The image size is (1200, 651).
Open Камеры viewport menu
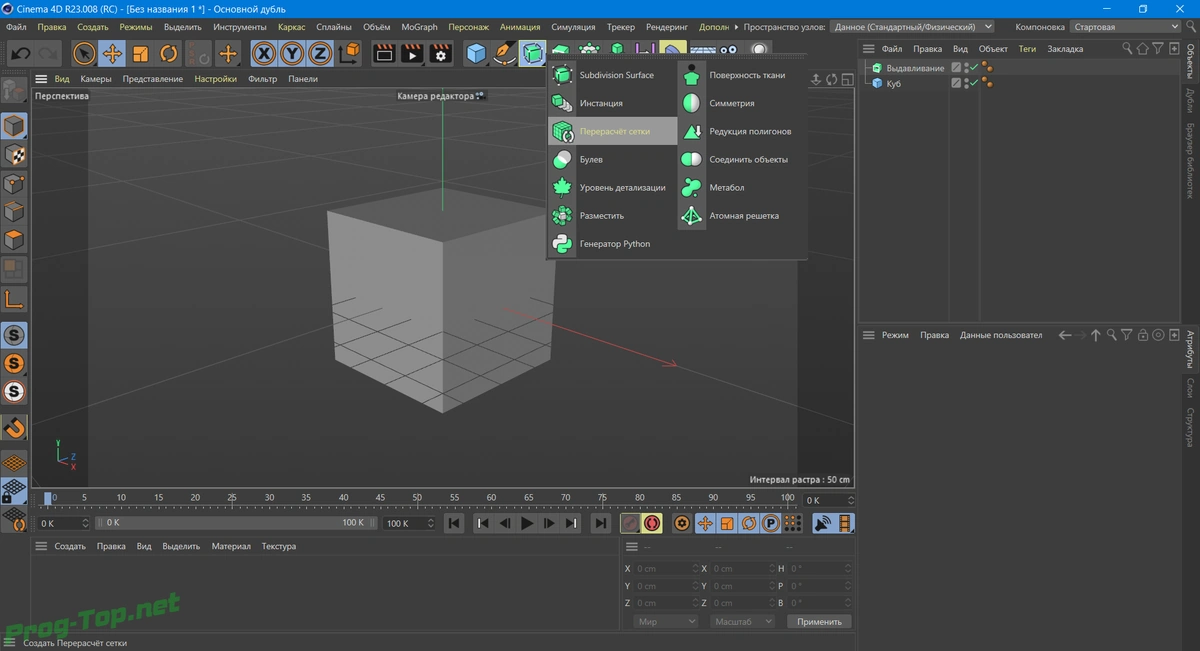coord(96,79)
